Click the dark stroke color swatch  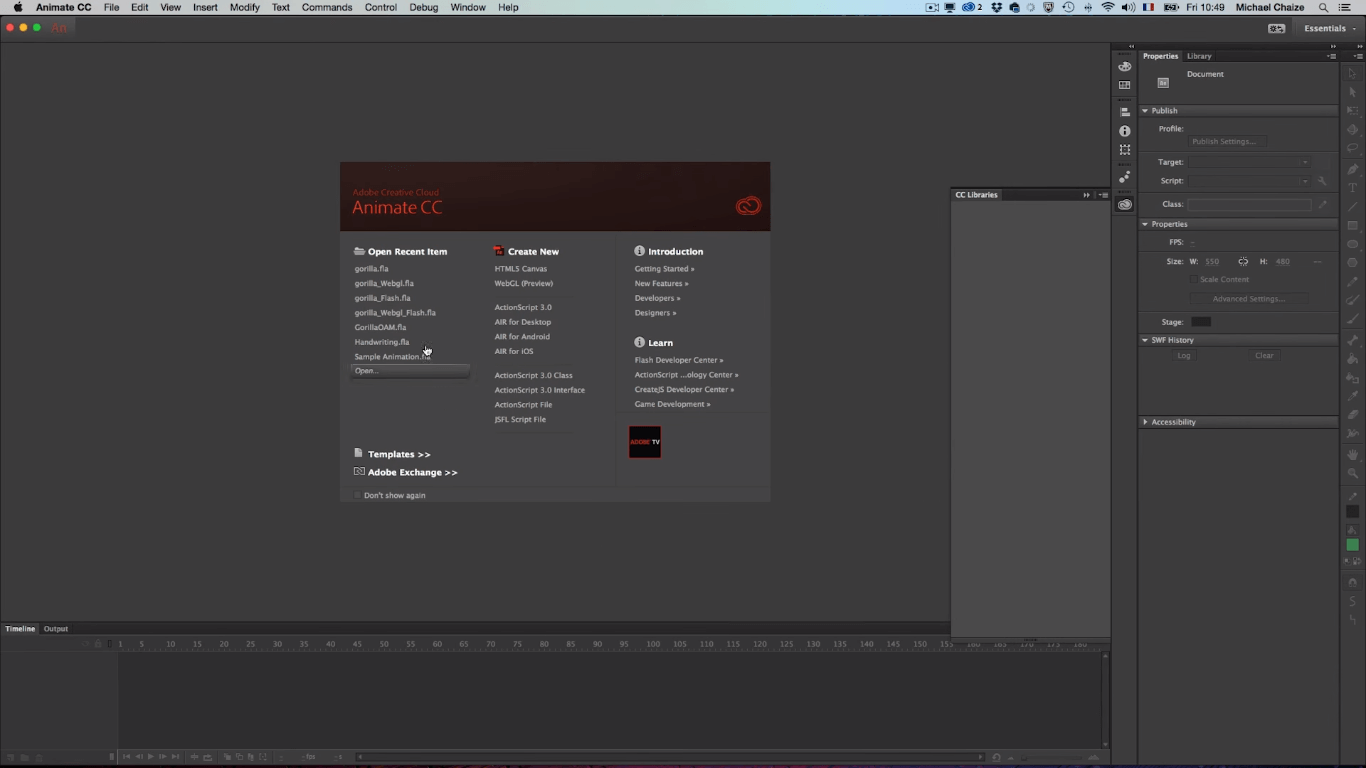(1353, 512)
